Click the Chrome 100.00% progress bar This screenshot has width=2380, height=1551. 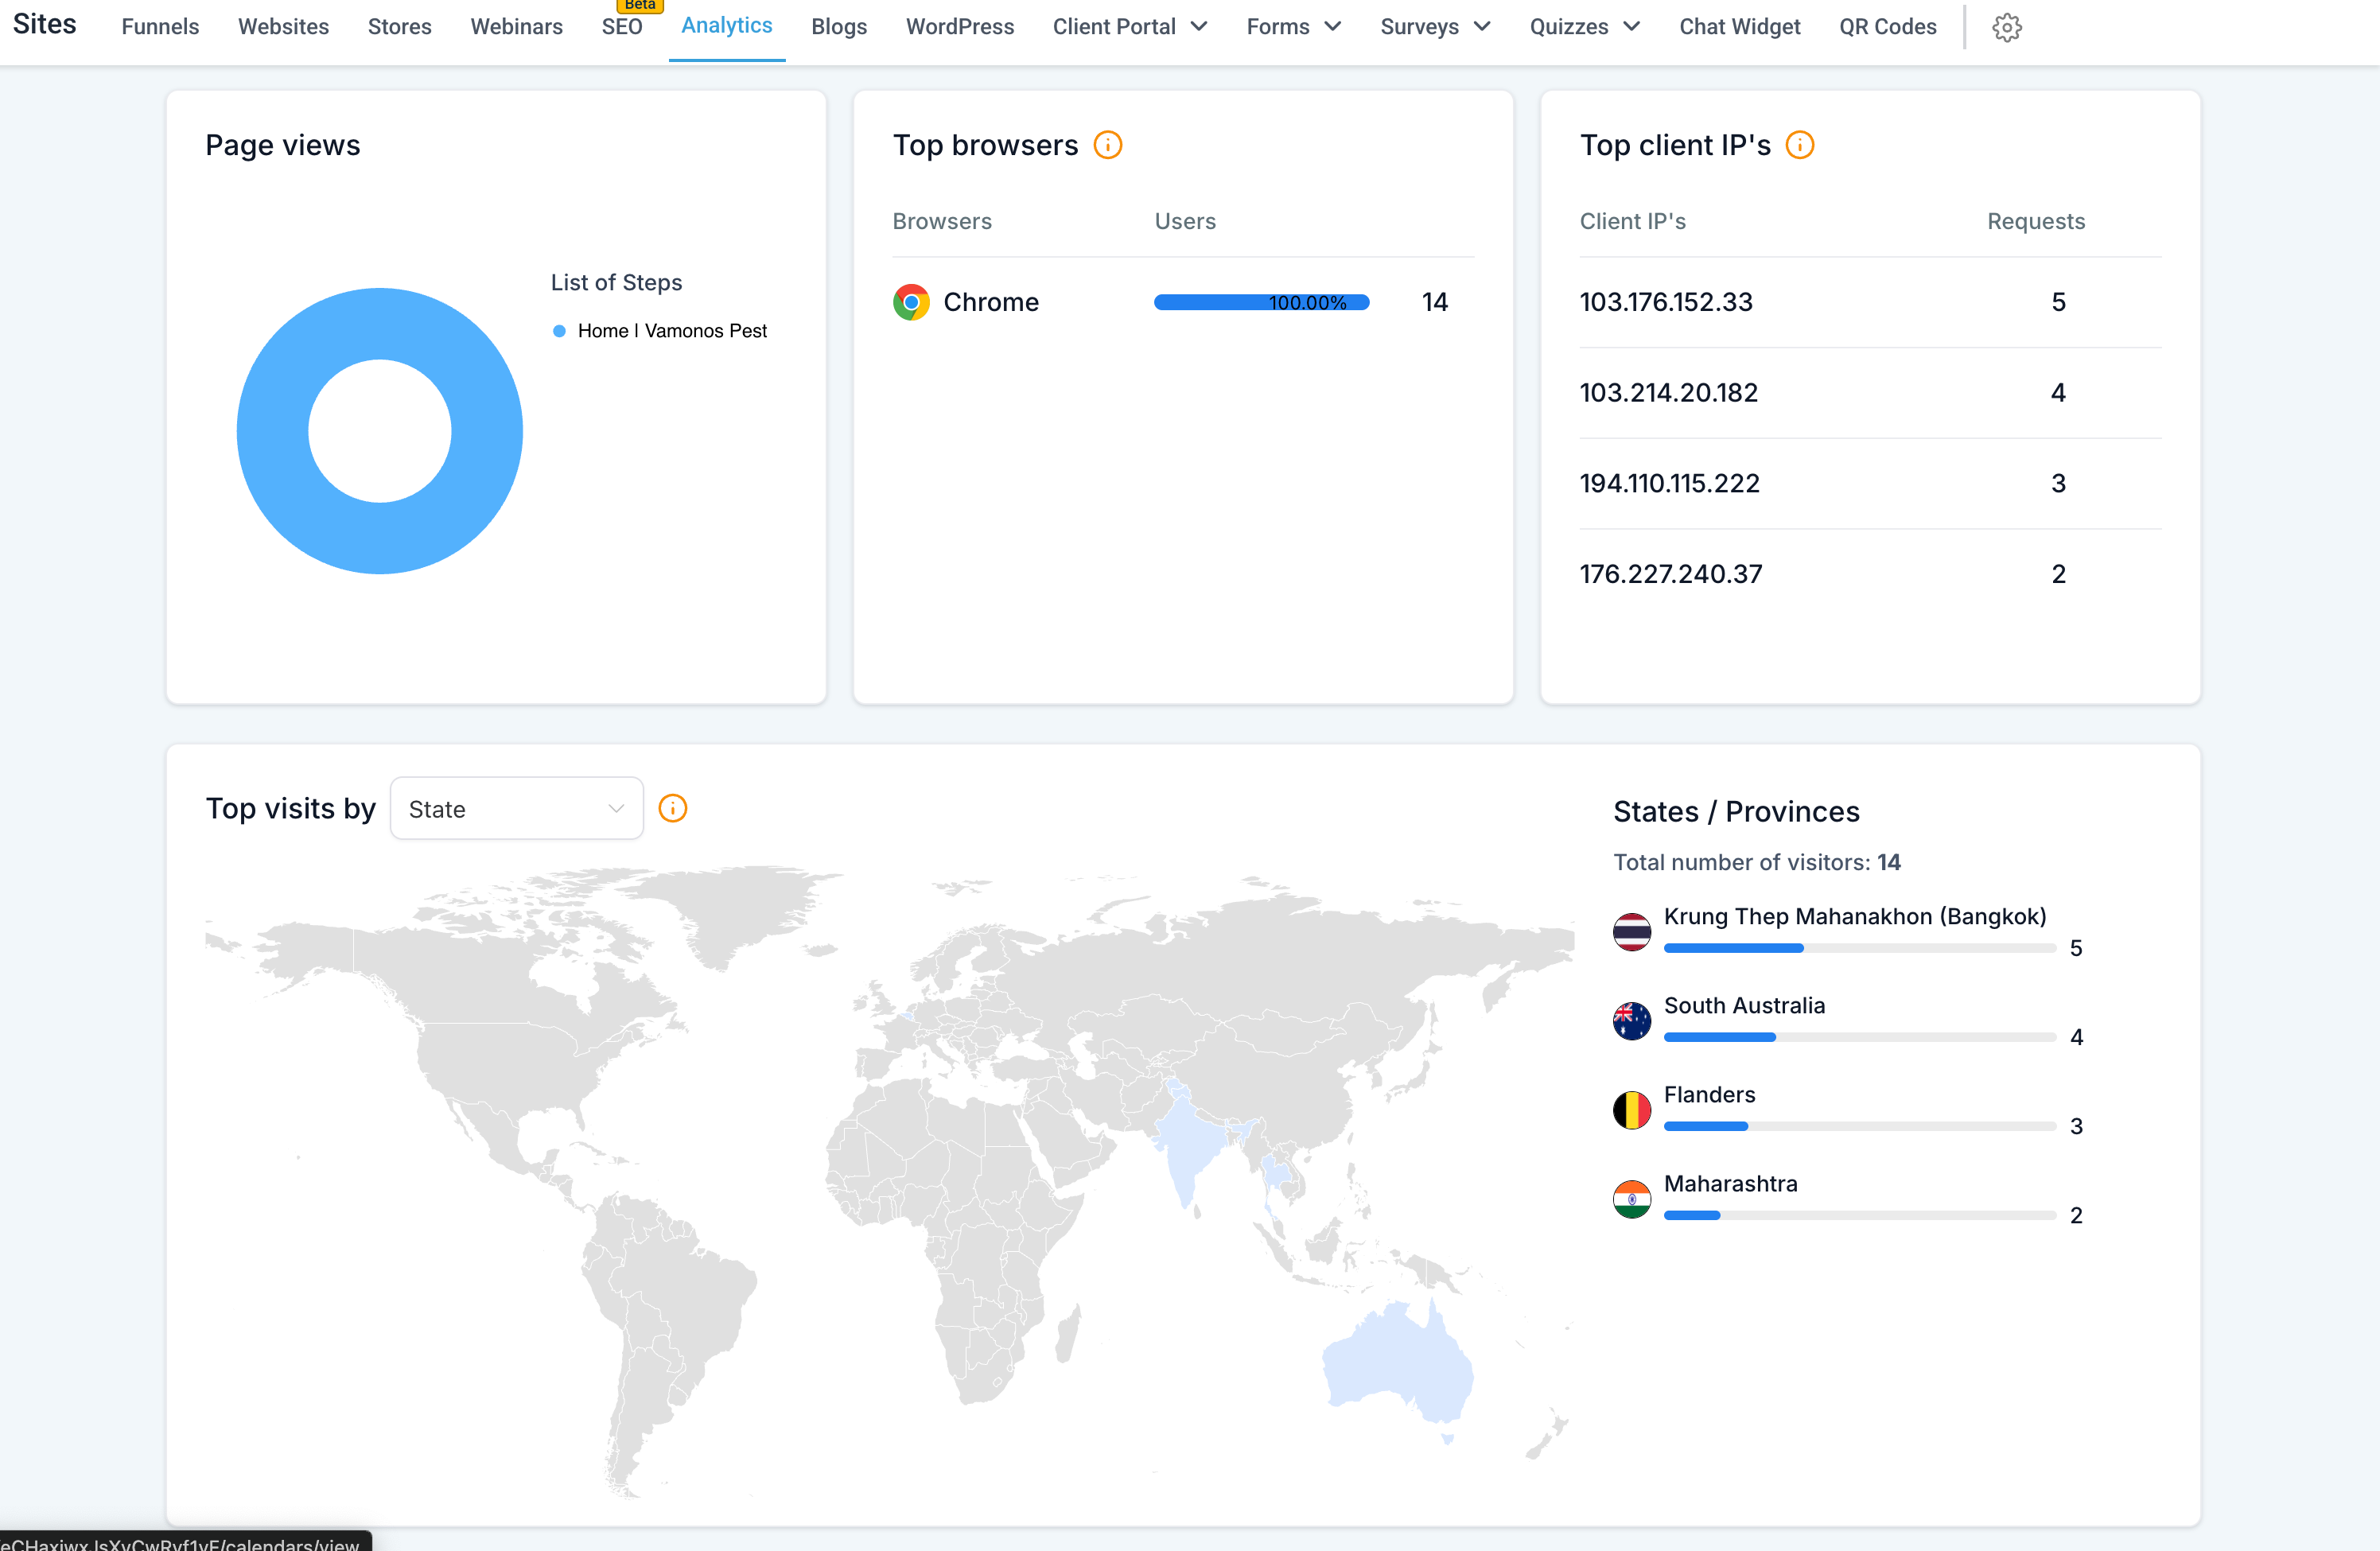coord(1261,302)
